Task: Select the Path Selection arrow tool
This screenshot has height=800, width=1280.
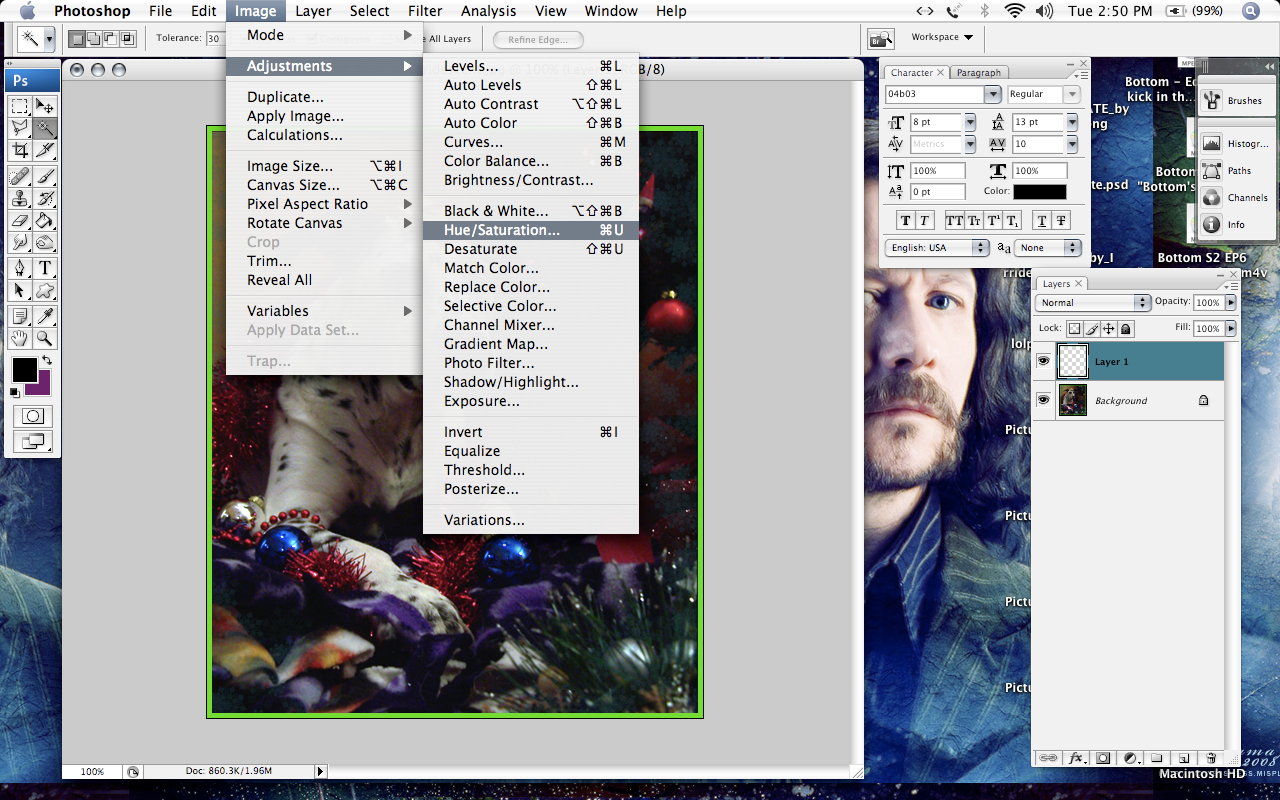Action: [19, 290]
